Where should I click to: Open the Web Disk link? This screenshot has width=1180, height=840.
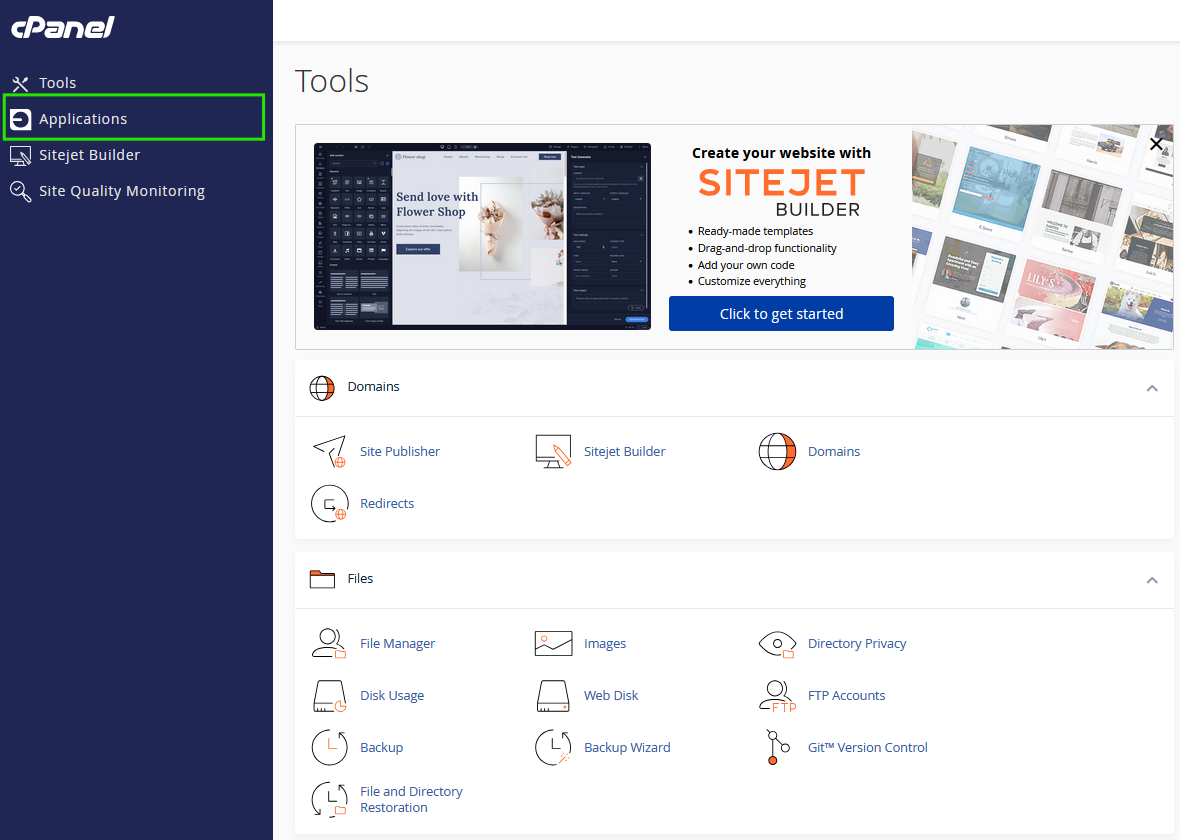pyautogui.click(x=611, y=695)
